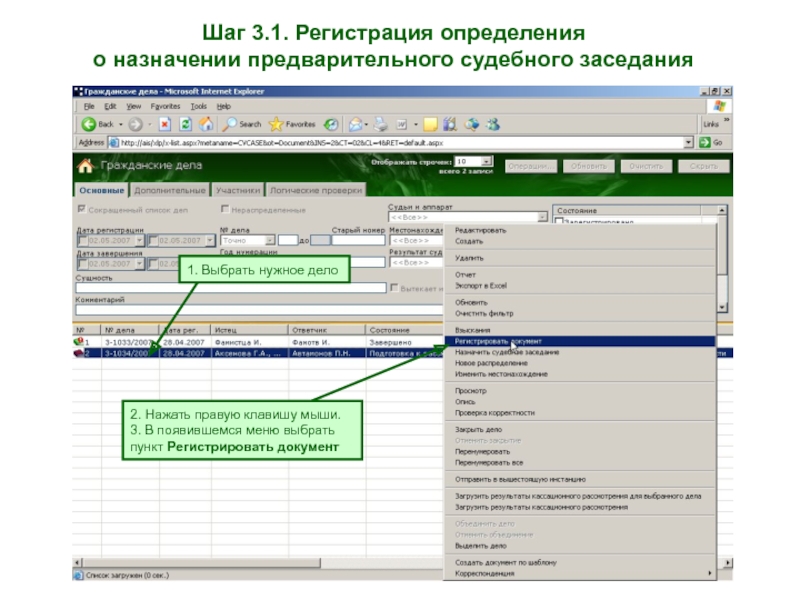The image size is (800, 600).
Task: Toggle the Вытекает checkbox
Action: 394,288
